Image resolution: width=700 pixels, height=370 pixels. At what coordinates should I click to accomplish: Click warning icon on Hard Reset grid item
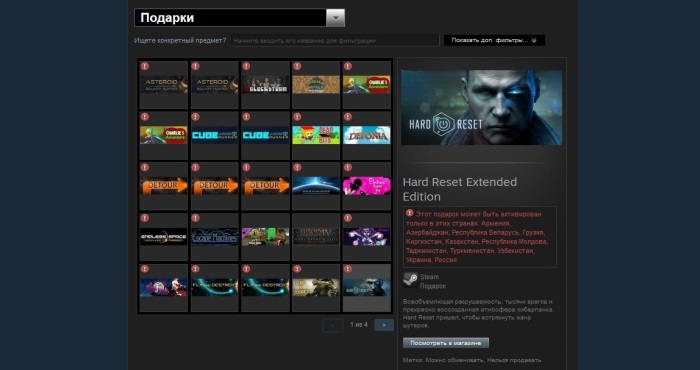click(348, 269)
